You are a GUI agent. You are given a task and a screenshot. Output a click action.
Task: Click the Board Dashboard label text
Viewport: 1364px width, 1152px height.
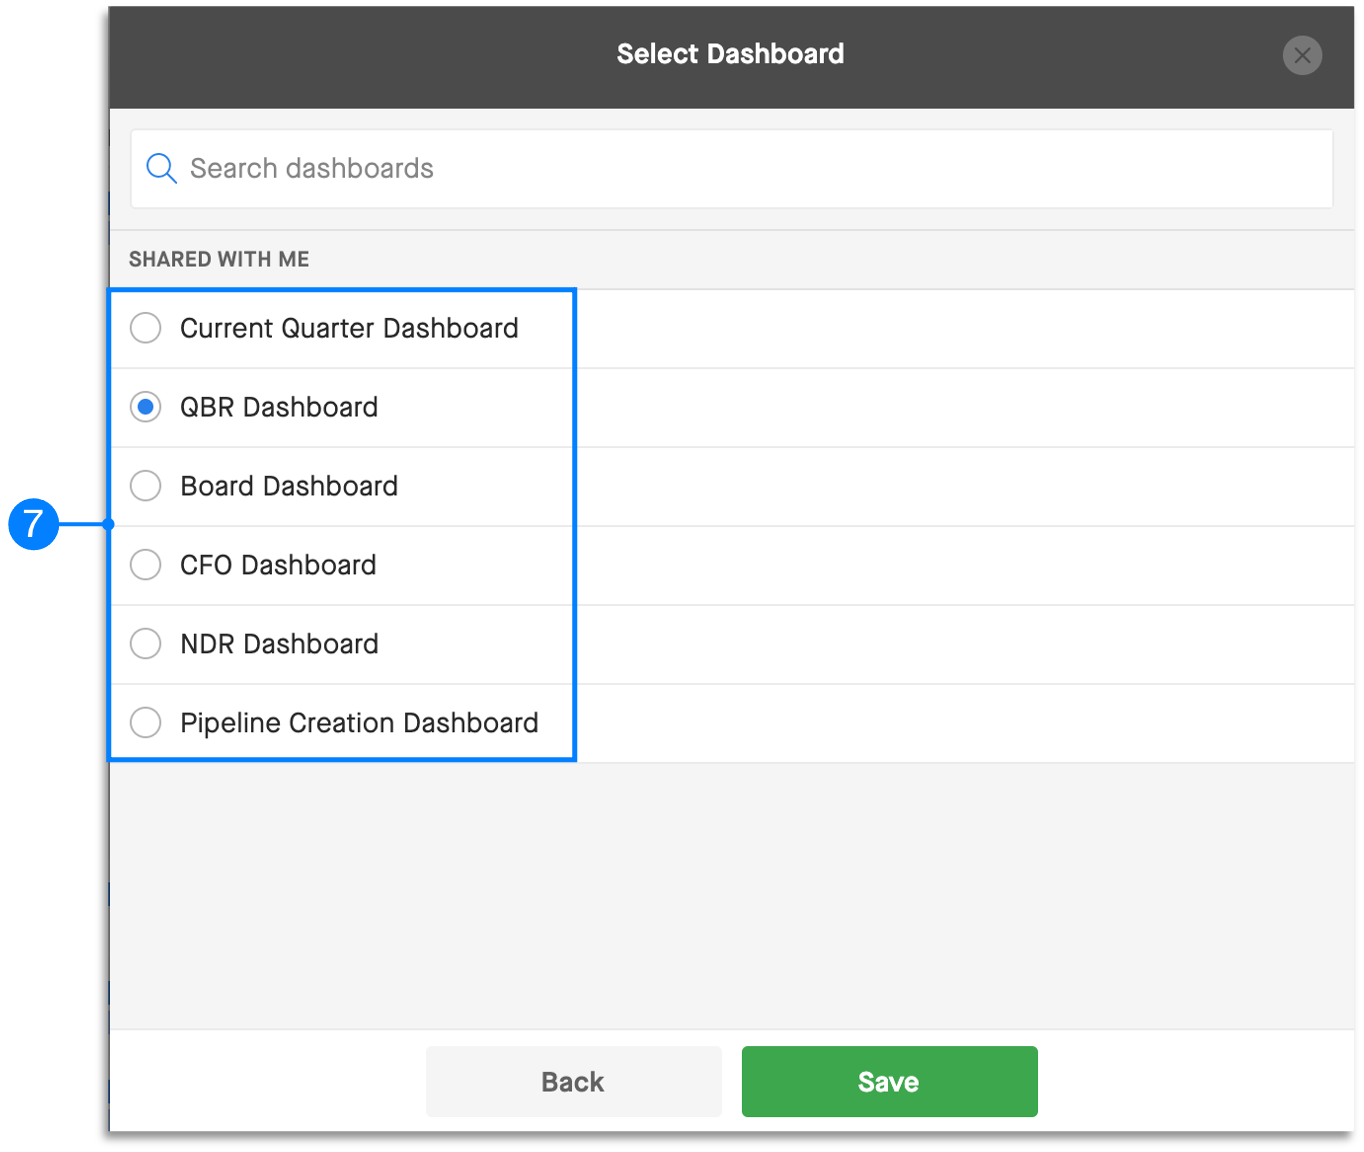click(289, 486)
